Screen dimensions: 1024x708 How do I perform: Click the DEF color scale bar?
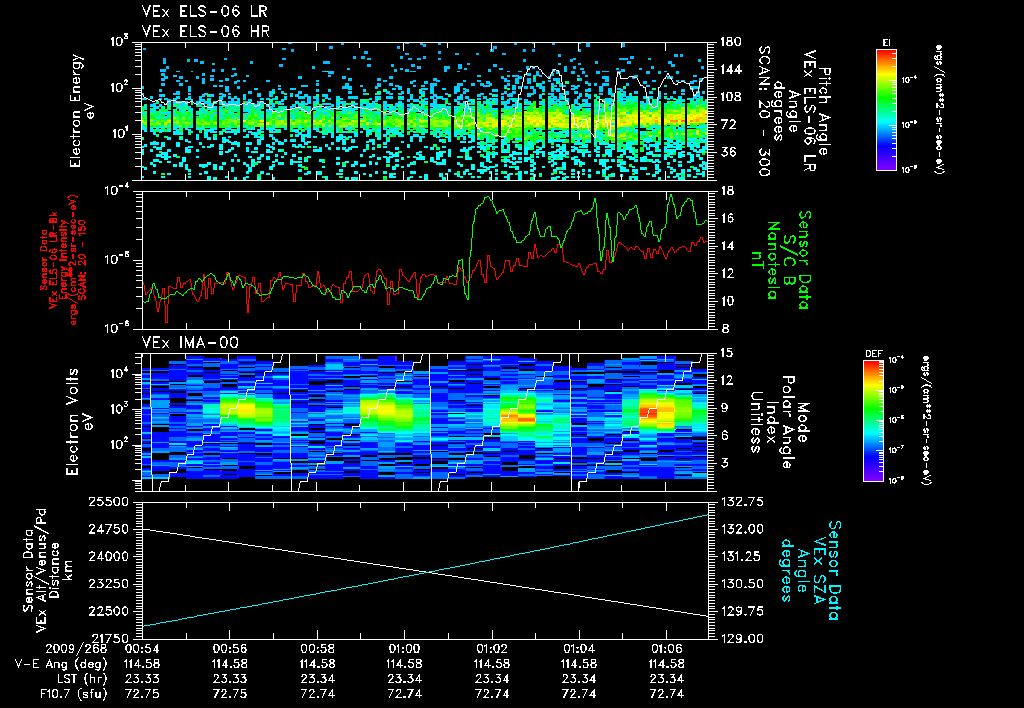point(874,421)
